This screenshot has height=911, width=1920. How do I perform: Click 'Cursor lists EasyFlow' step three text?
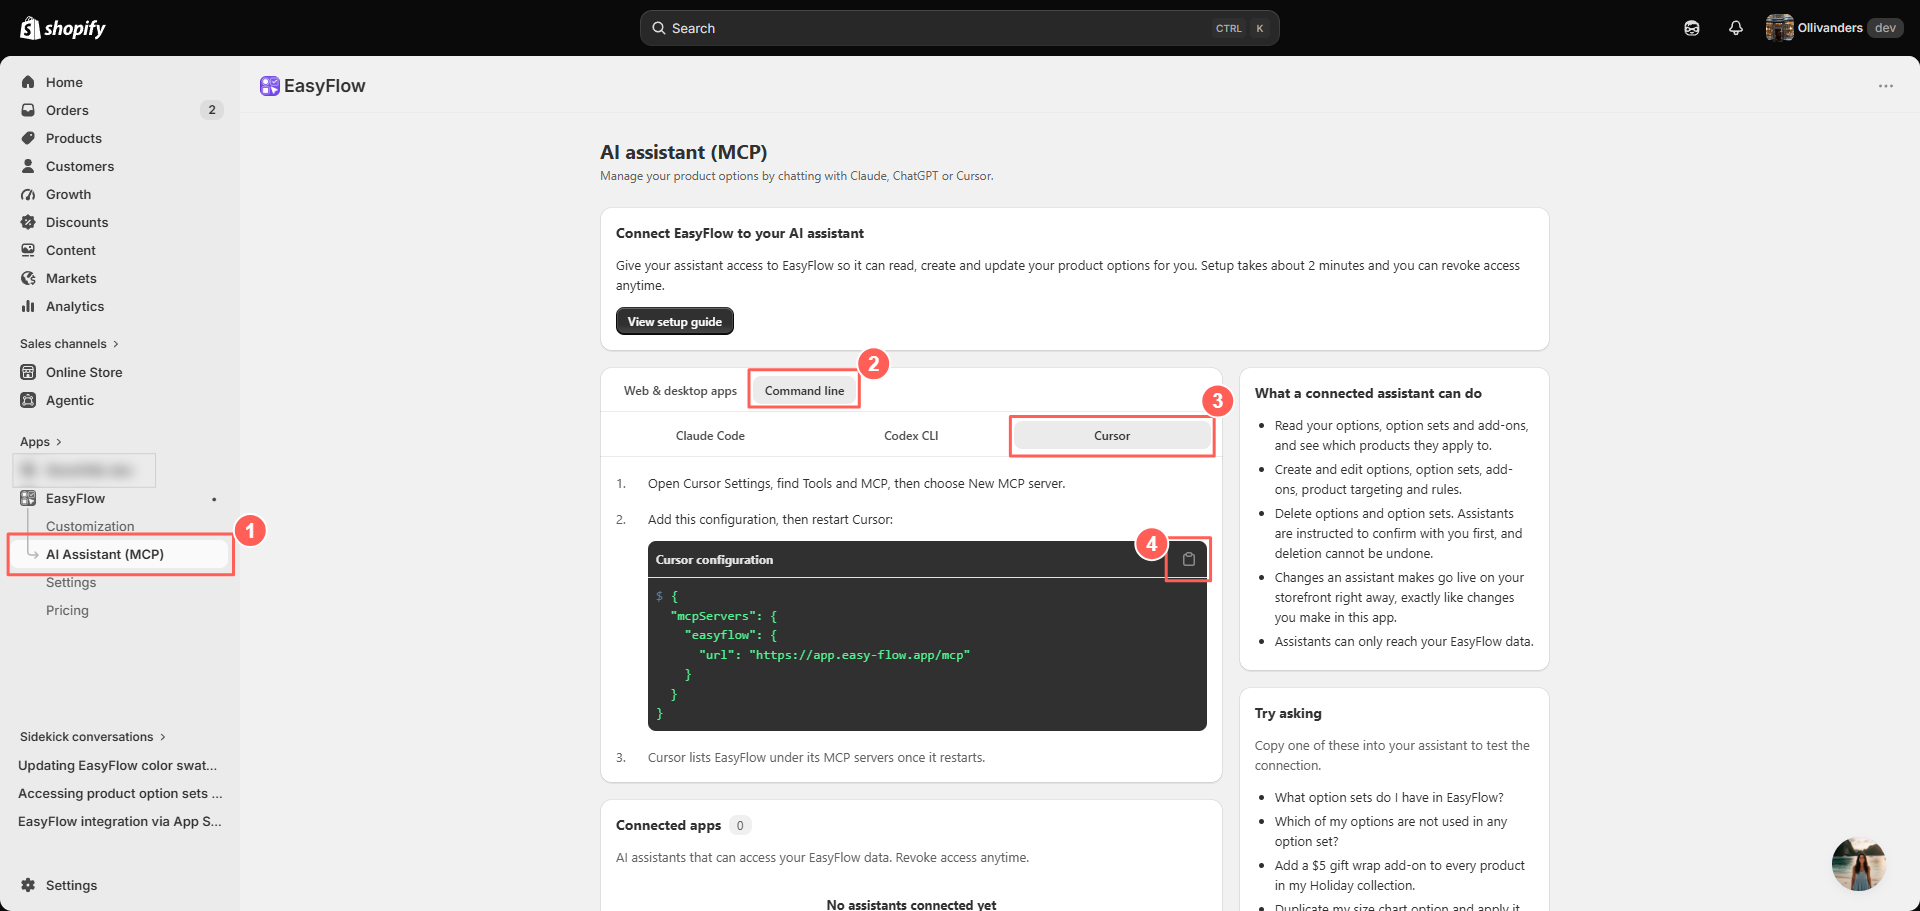coord(816,757)
